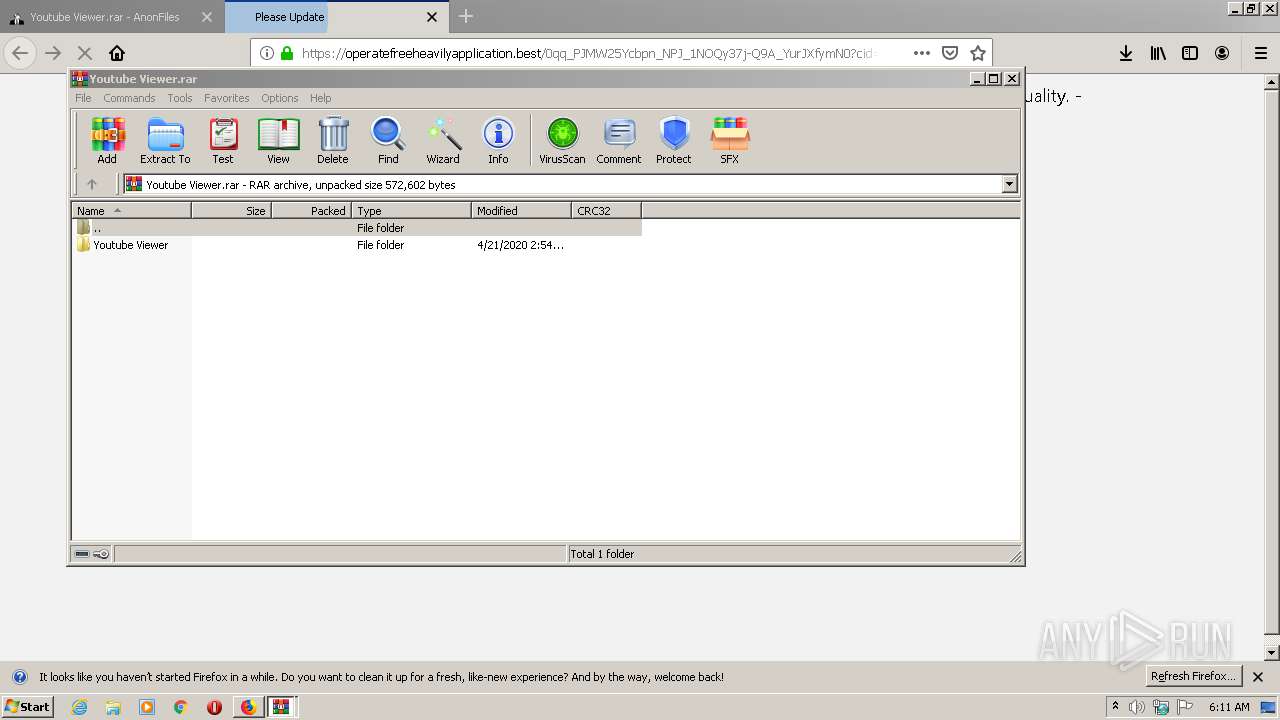Dismiss the Firefox refresh notification bar
1280x720 pixels.
click(1258, 677)
